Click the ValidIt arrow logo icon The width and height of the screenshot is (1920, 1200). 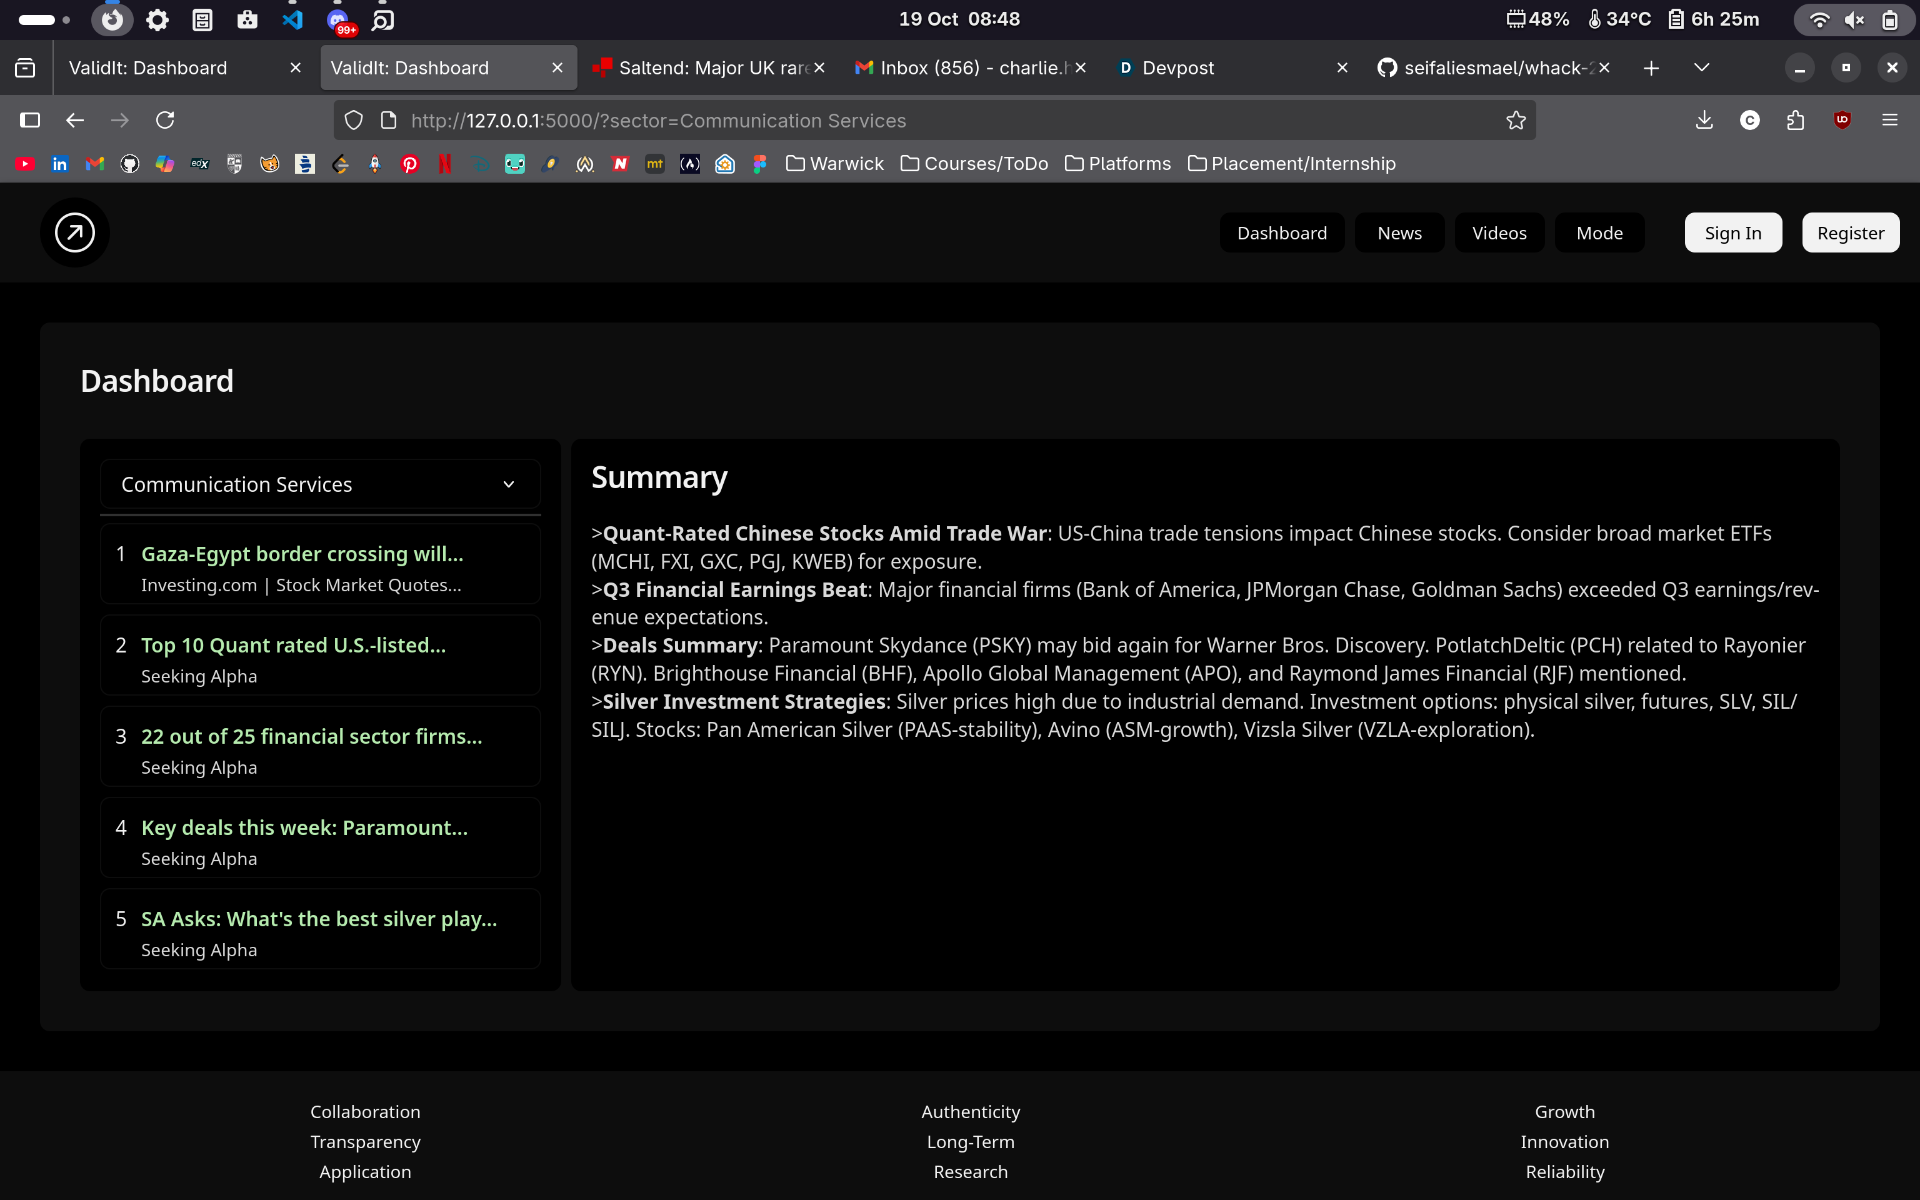75,233
